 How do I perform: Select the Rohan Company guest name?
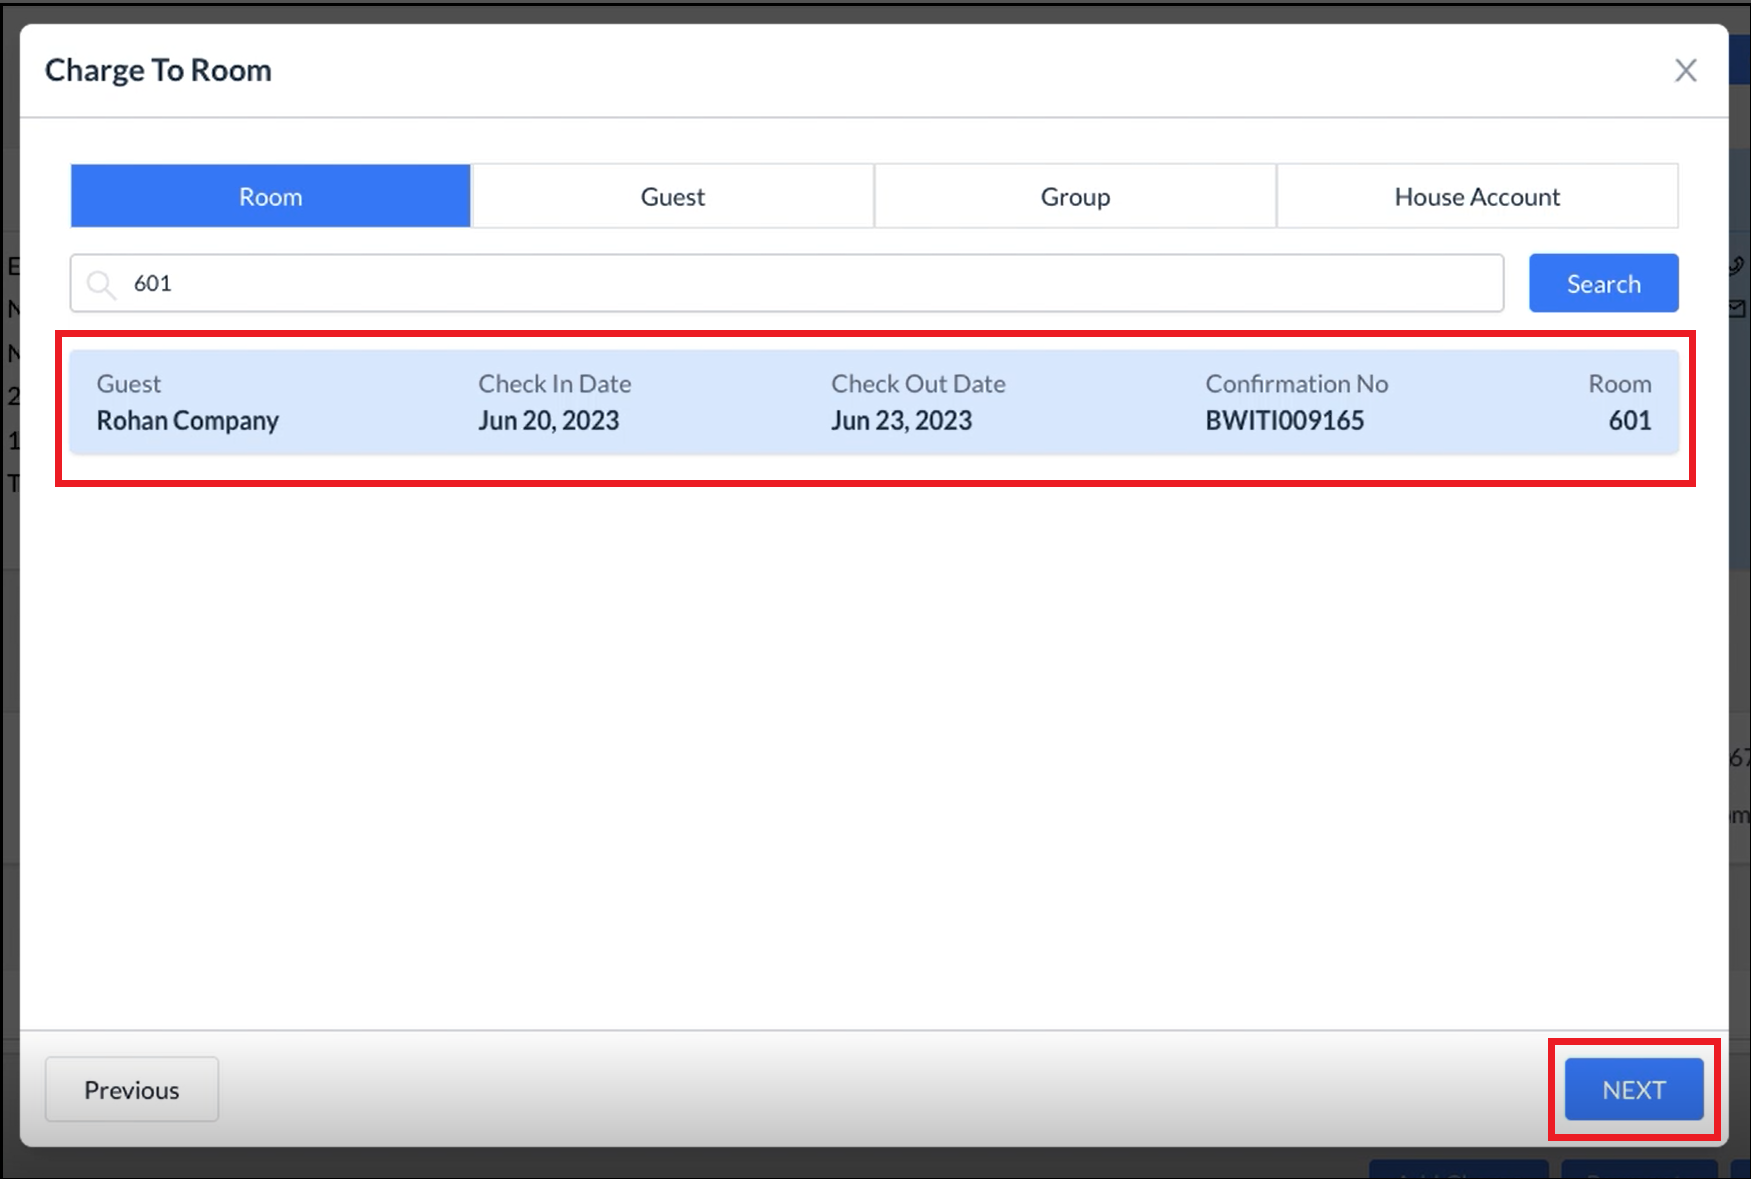click(x=187, y=421)
